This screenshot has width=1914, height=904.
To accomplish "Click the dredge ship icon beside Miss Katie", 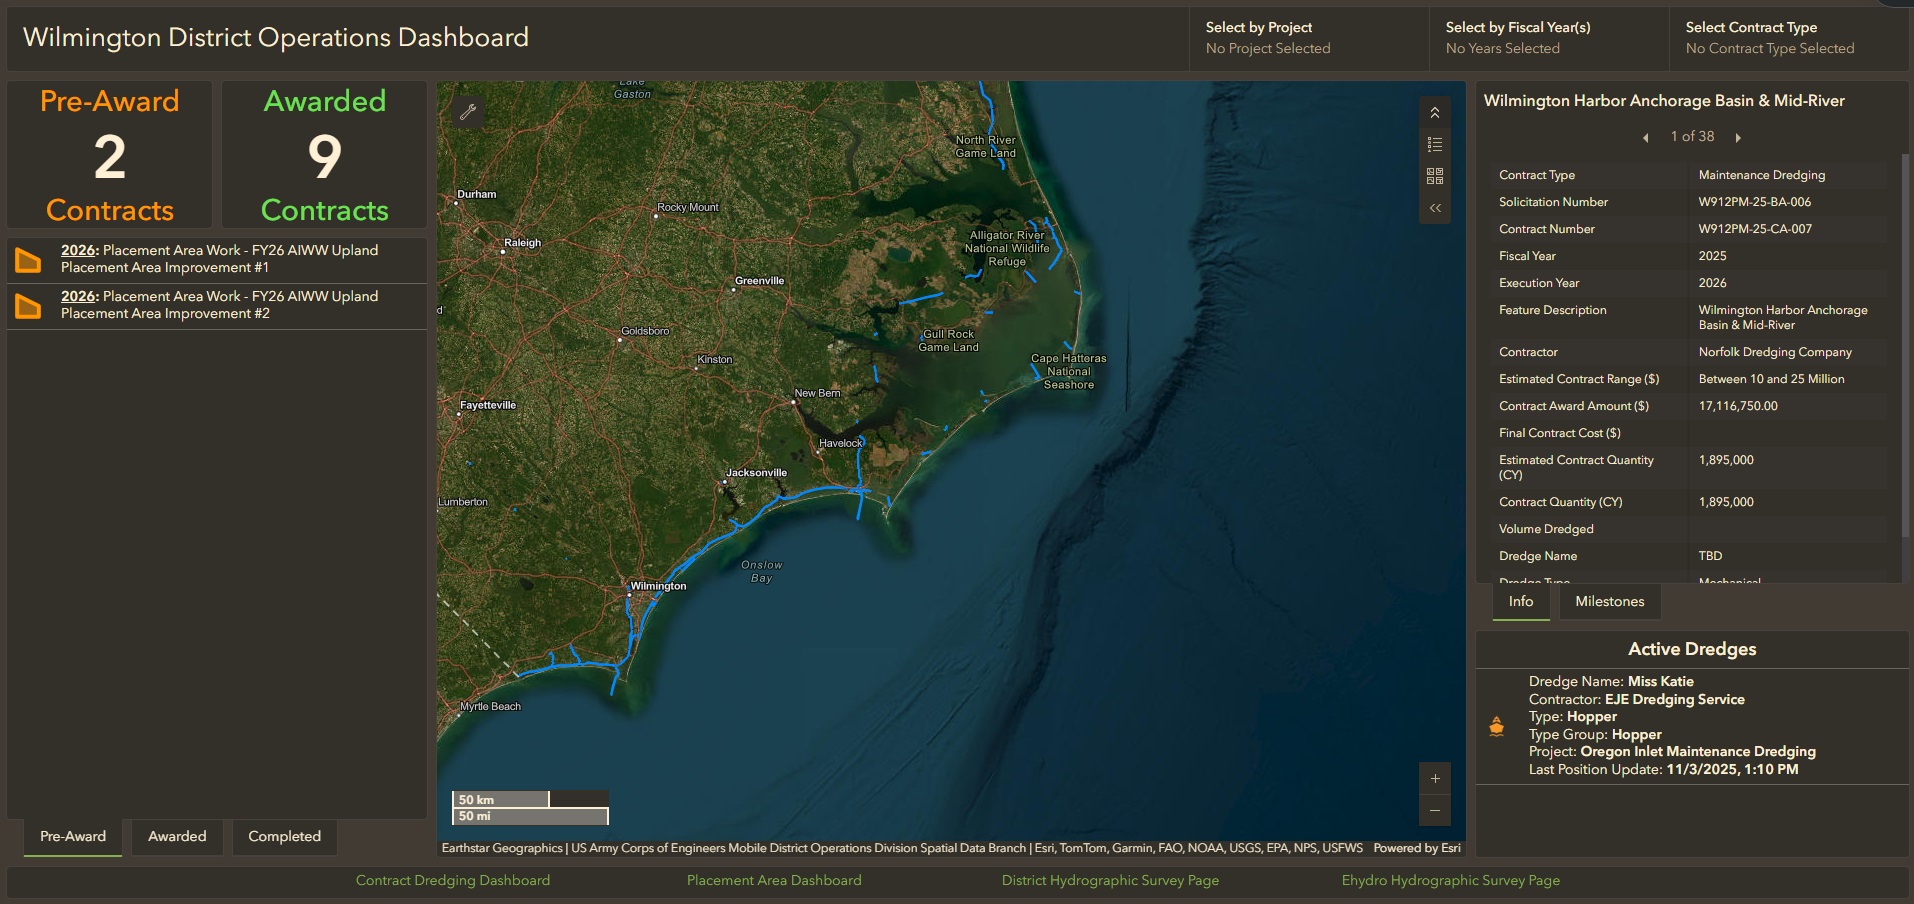I will pos(1496,726).
